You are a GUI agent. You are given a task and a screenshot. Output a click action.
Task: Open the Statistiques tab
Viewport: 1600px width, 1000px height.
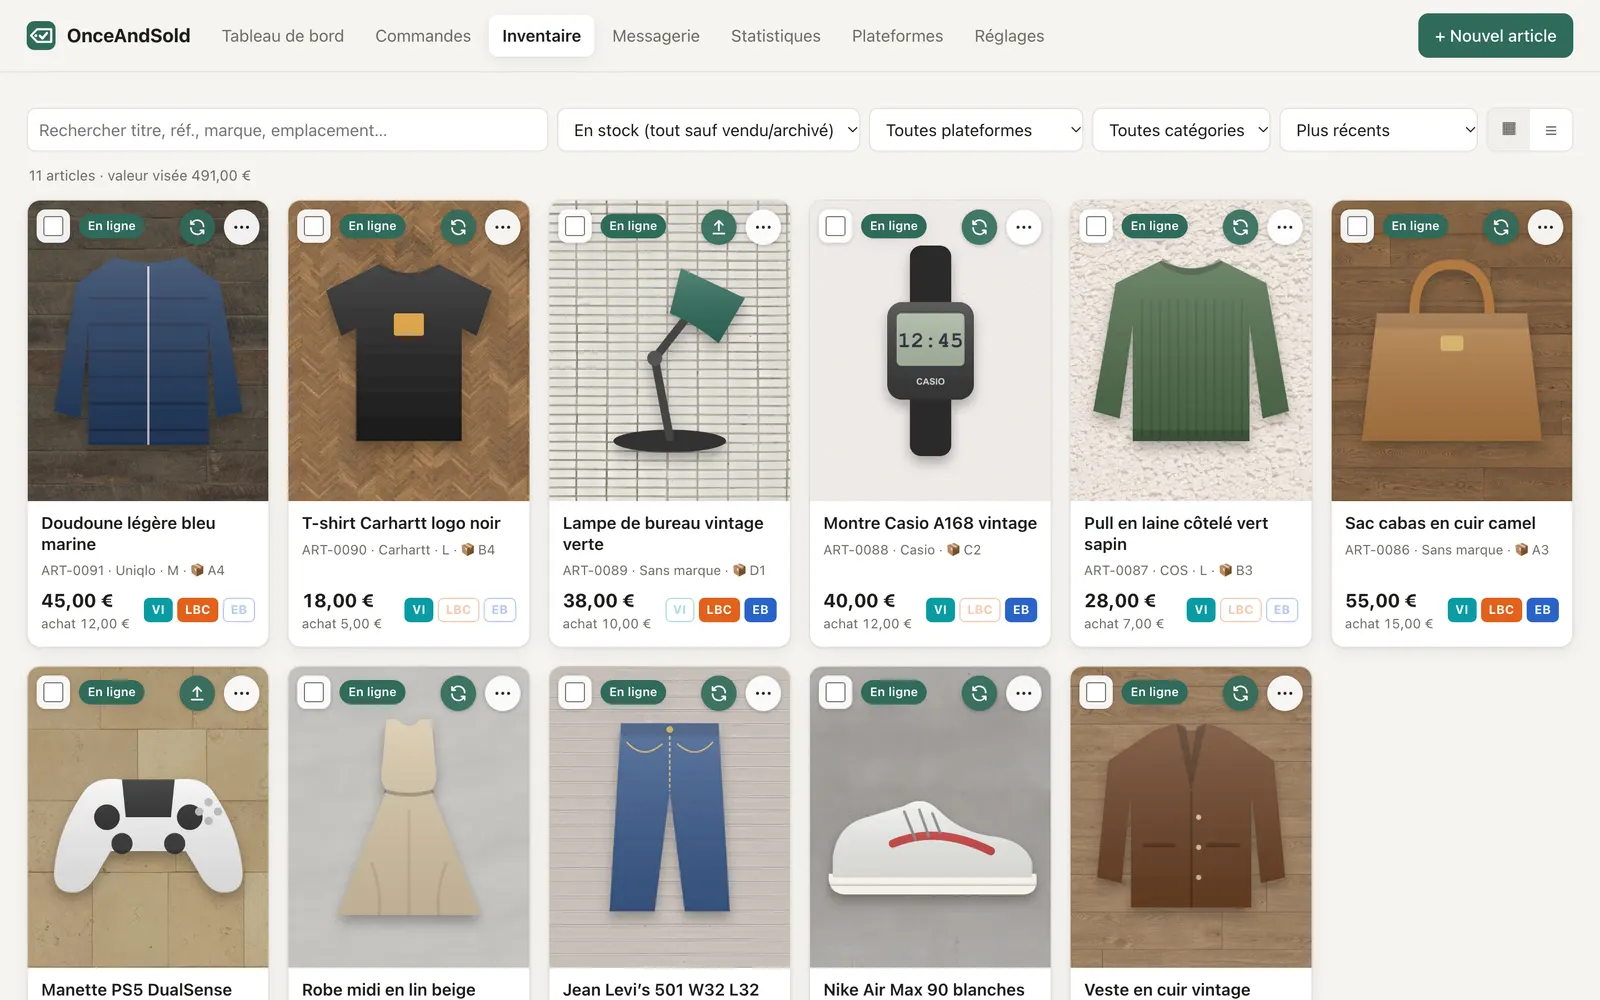(776, 36)
